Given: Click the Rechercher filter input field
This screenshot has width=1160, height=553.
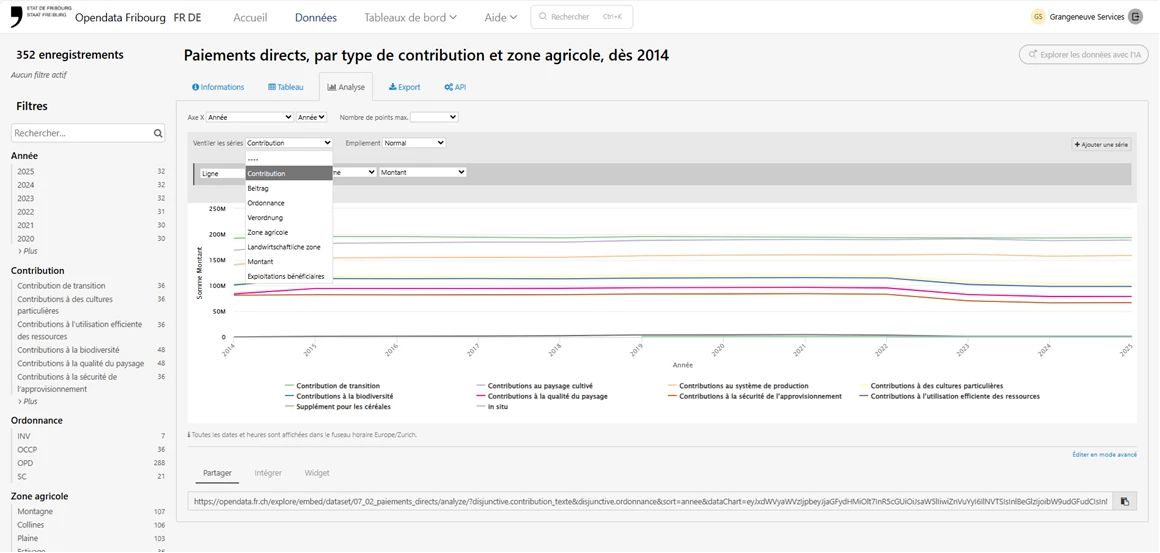Looking at the screenshot, I should (80, 133).
